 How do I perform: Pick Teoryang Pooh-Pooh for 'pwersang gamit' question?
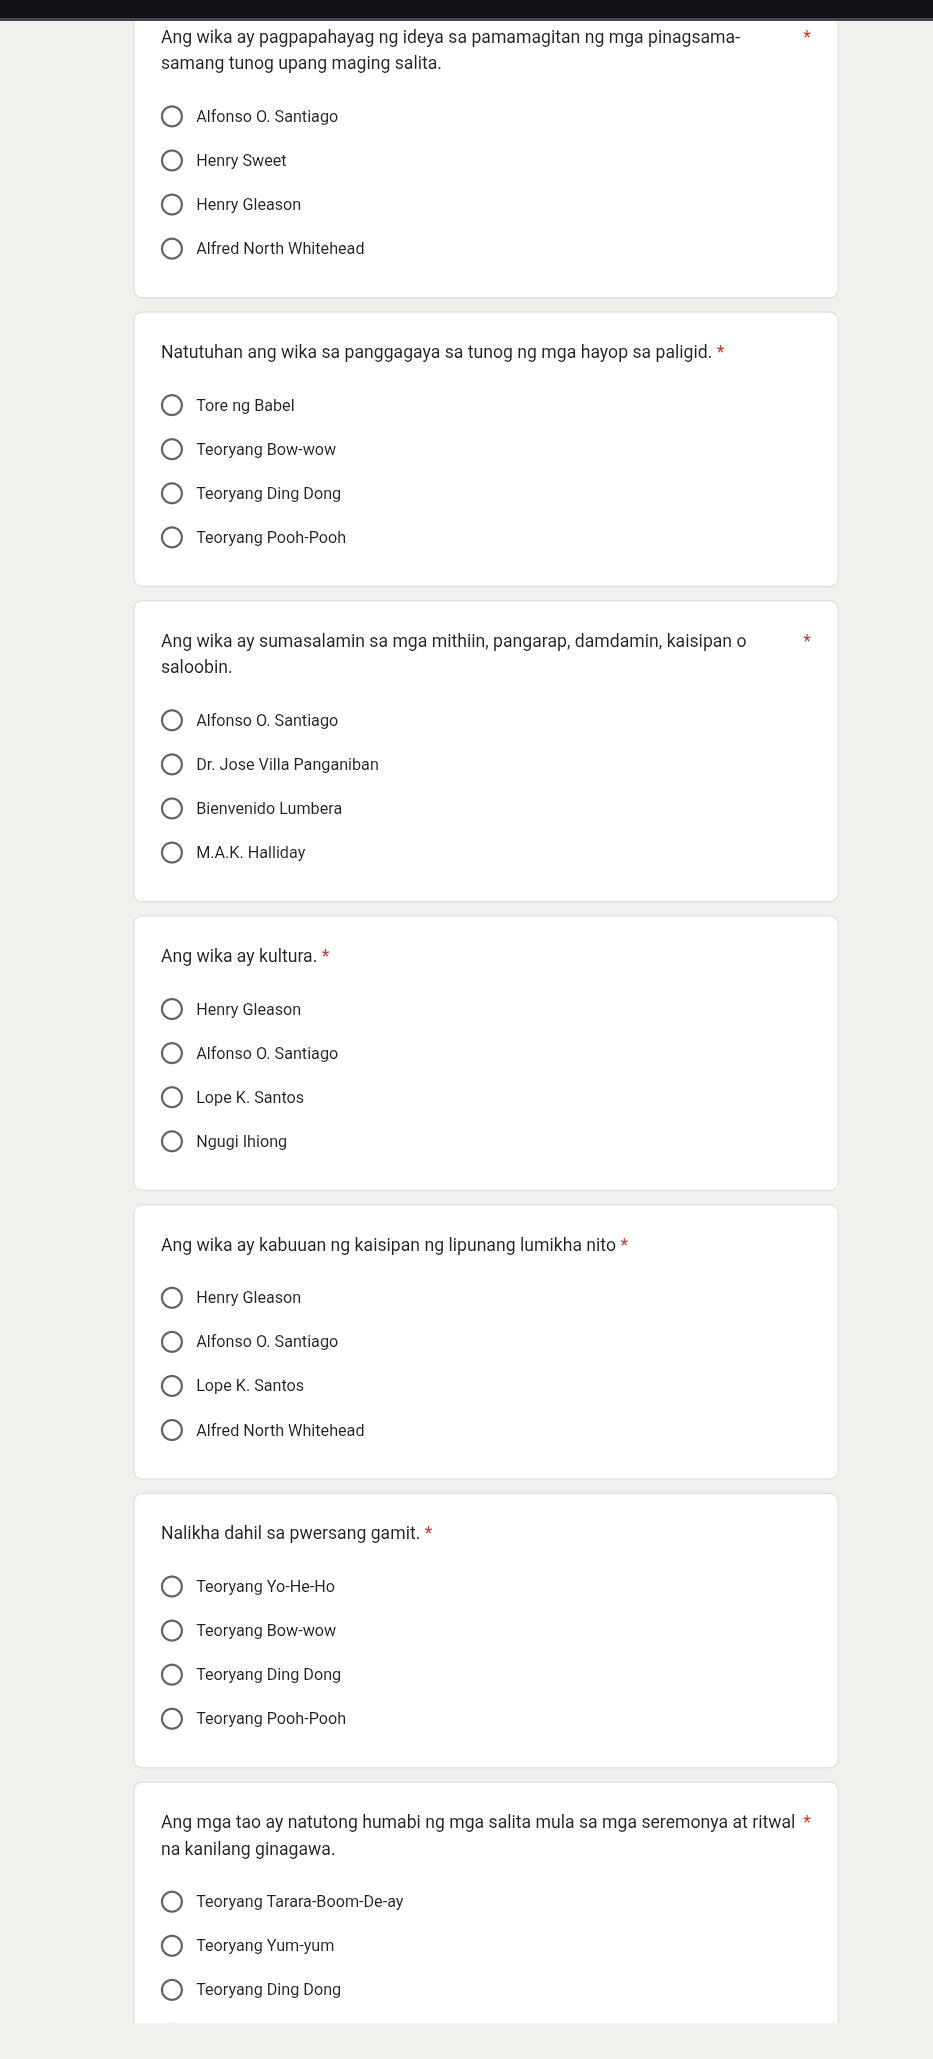pyautogui.click(x=172, y=1719)
